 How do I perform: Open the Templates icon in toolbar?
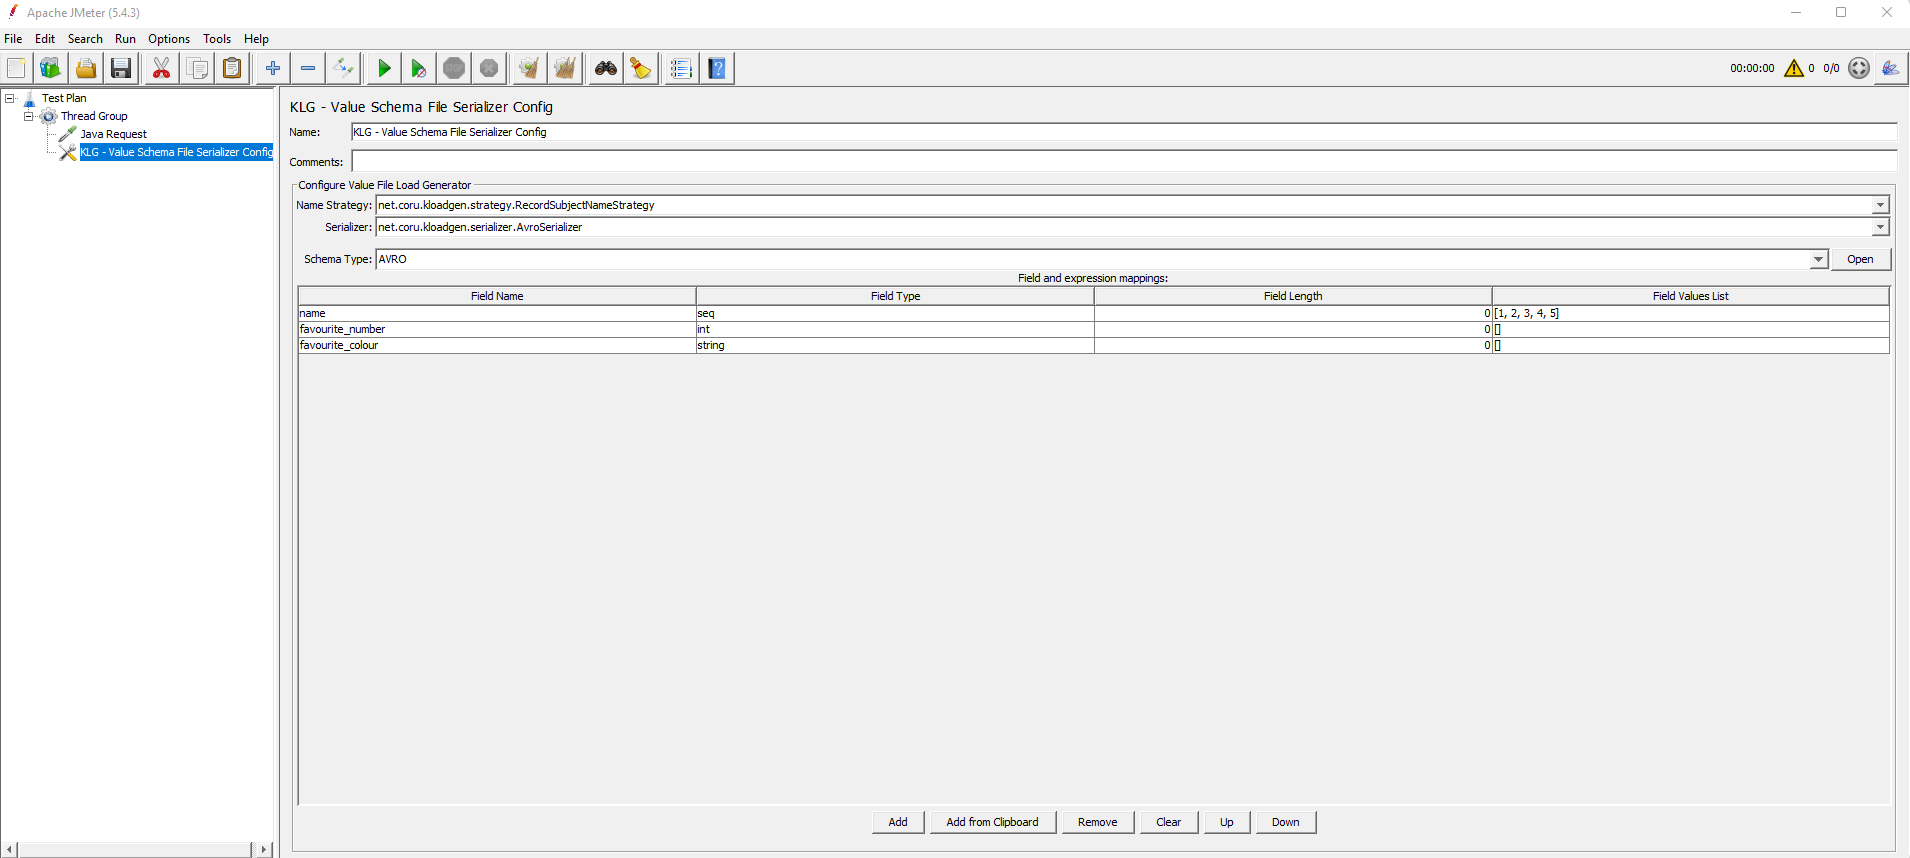pos(50,68)
